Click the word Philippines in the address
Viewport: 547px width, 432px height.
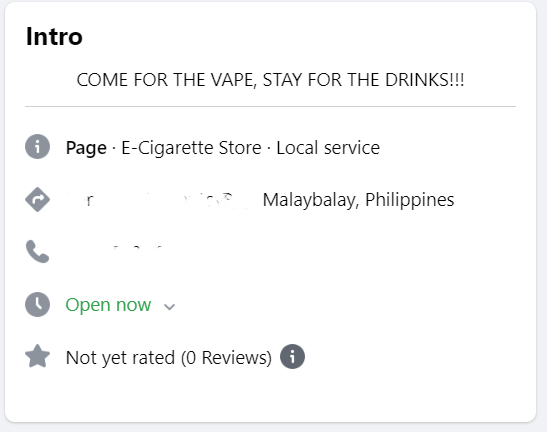click(410, 200)
